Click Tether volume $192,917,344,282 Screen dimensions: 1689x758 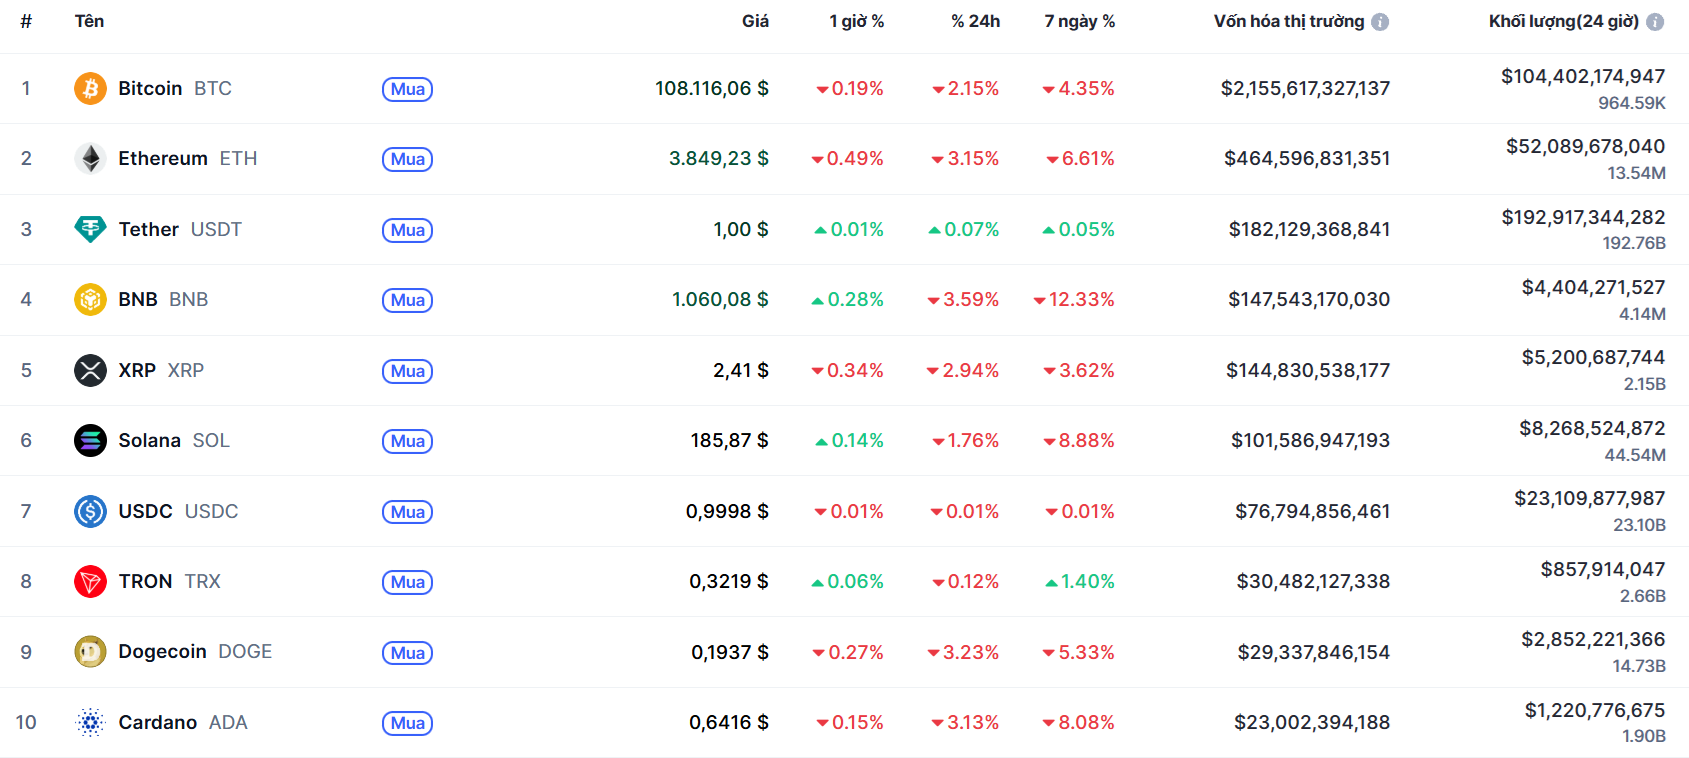click(1583, 217)
